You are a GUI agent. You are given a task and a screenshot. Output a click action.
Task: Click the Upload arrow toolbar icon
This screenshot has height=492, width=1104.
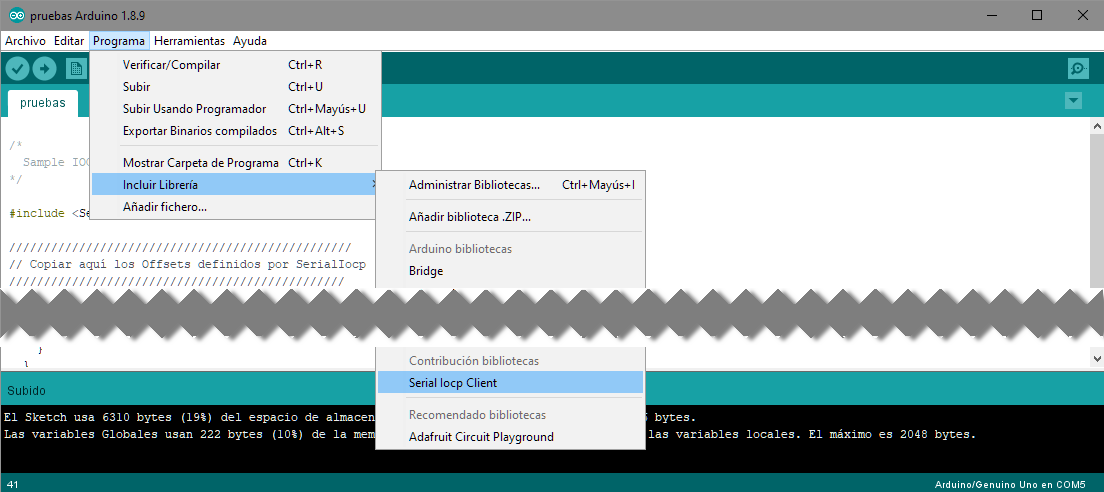(45, 68)
